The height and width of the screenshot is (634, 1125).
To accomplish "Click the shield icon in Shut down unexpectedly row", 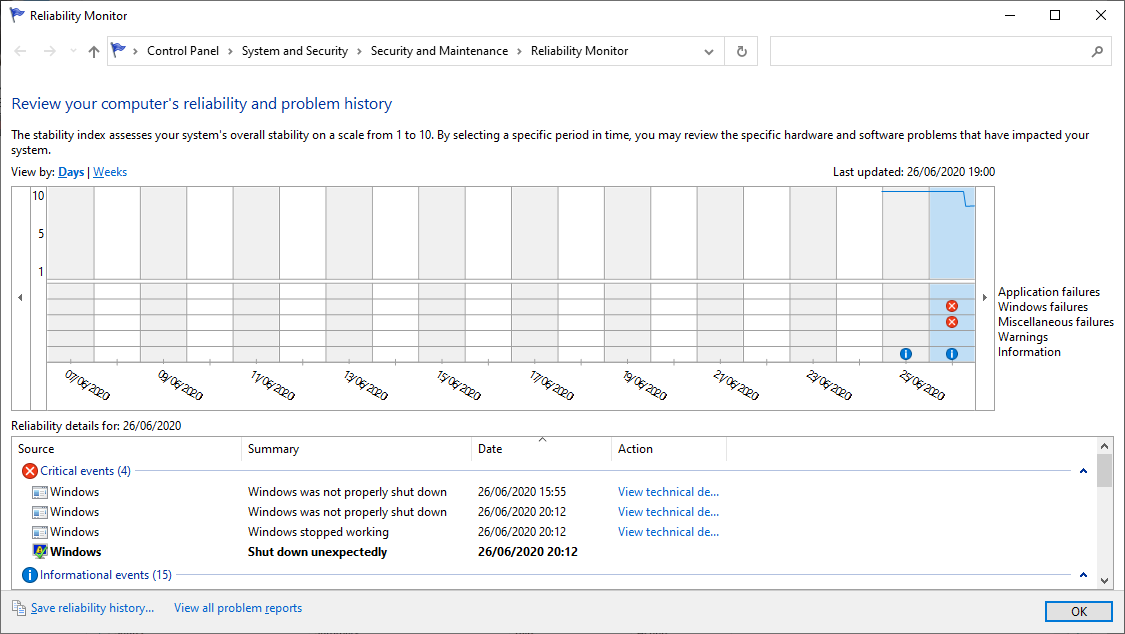I will tap(40, 552).
